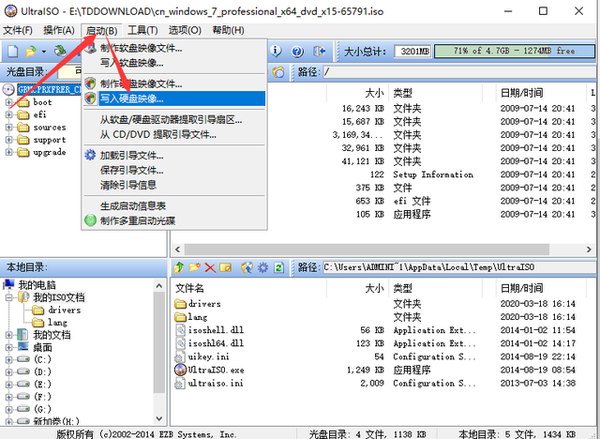Select 制作多重启动光碟 menu entry
Viewport: 600px width, 439px height.
coord(174,220)
